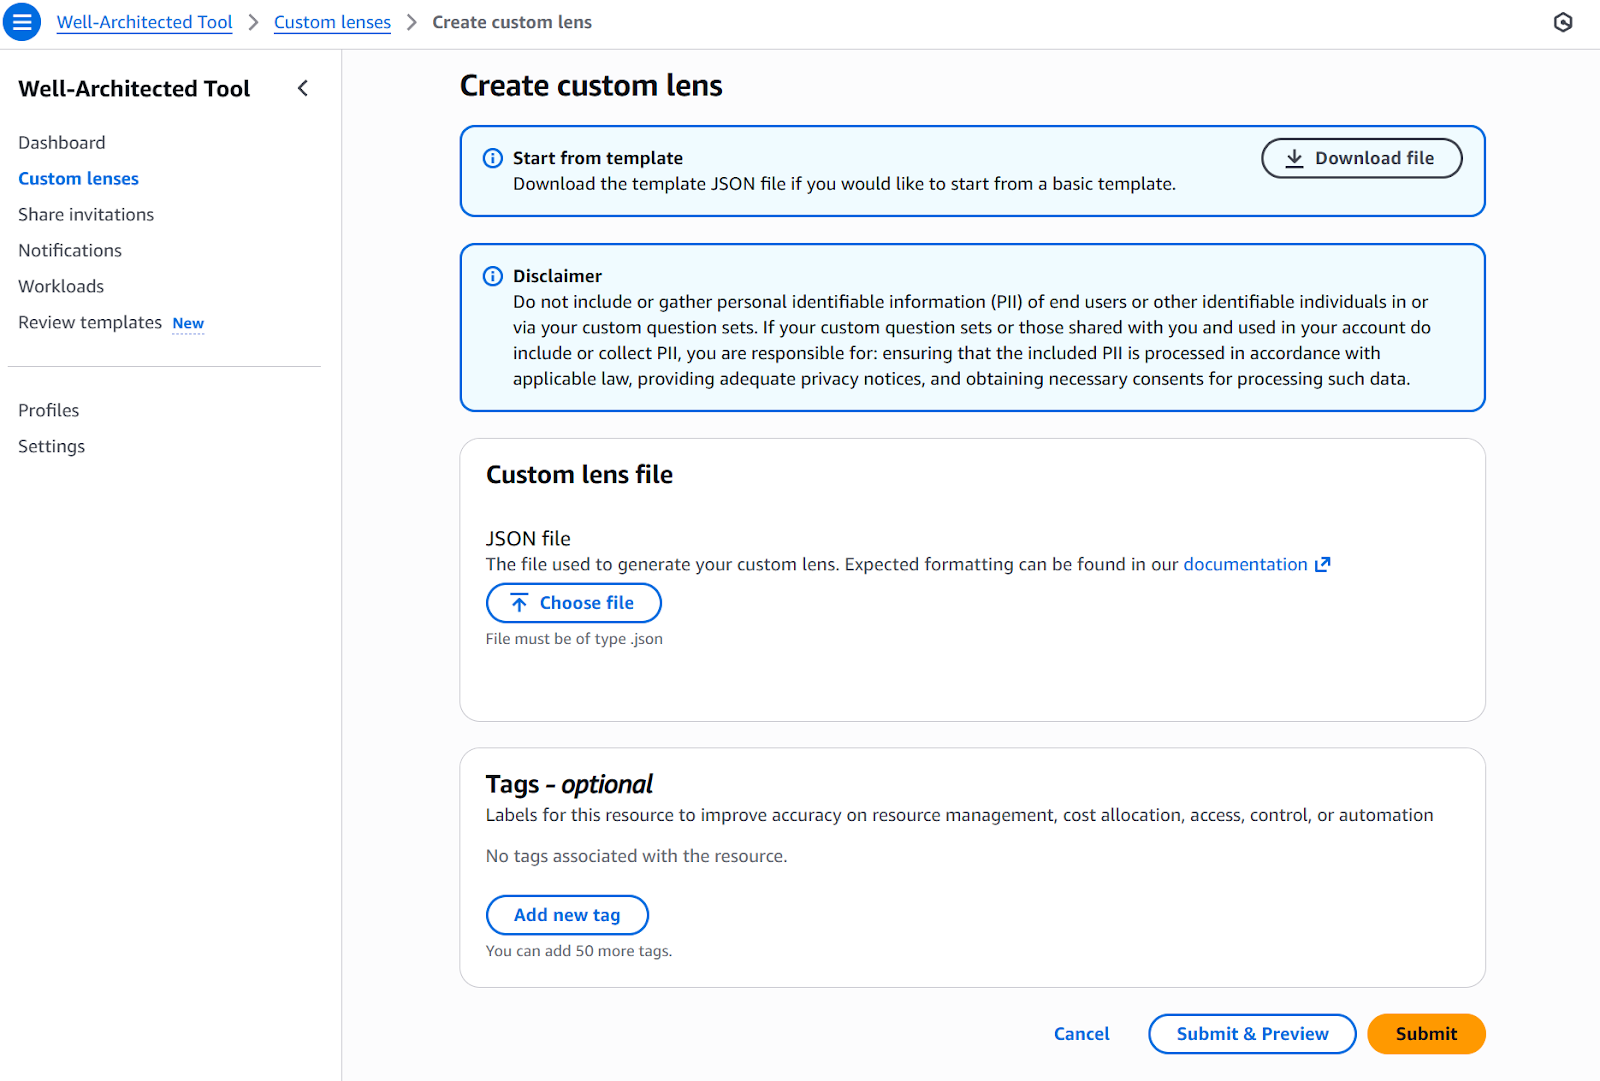This screenshot has height=1081, width=1600.
Task: Click Submit & Preview button
Action: pyautogui.click(x=1252, y=1034)
